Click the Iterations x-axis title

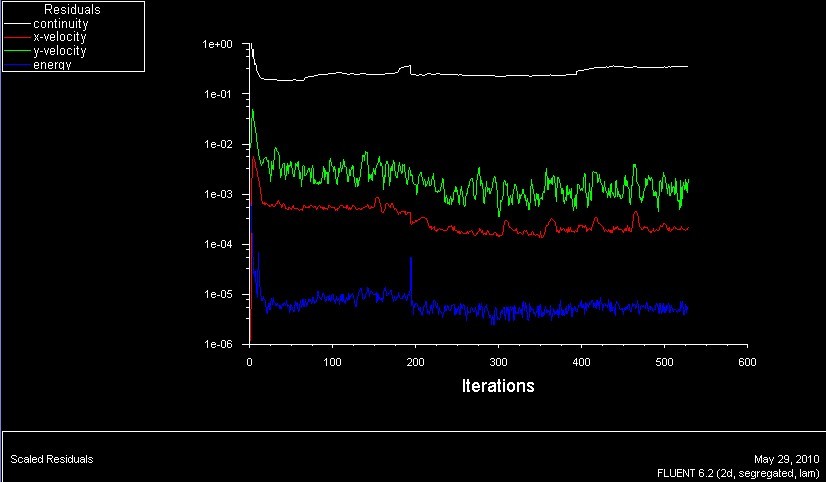497,386
